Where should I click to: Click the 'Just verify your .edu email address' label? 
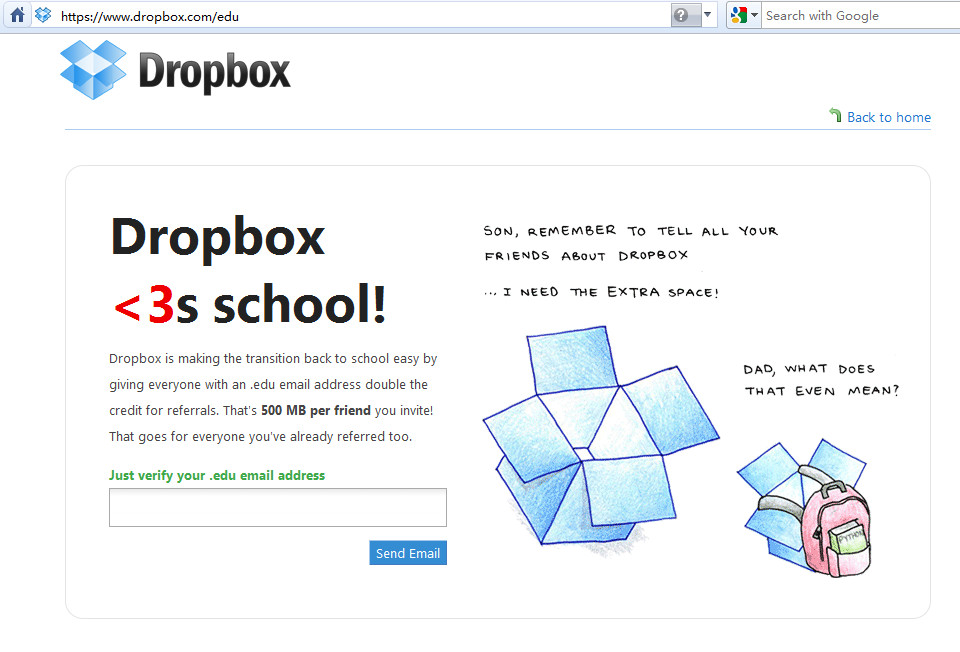(217, 475)
